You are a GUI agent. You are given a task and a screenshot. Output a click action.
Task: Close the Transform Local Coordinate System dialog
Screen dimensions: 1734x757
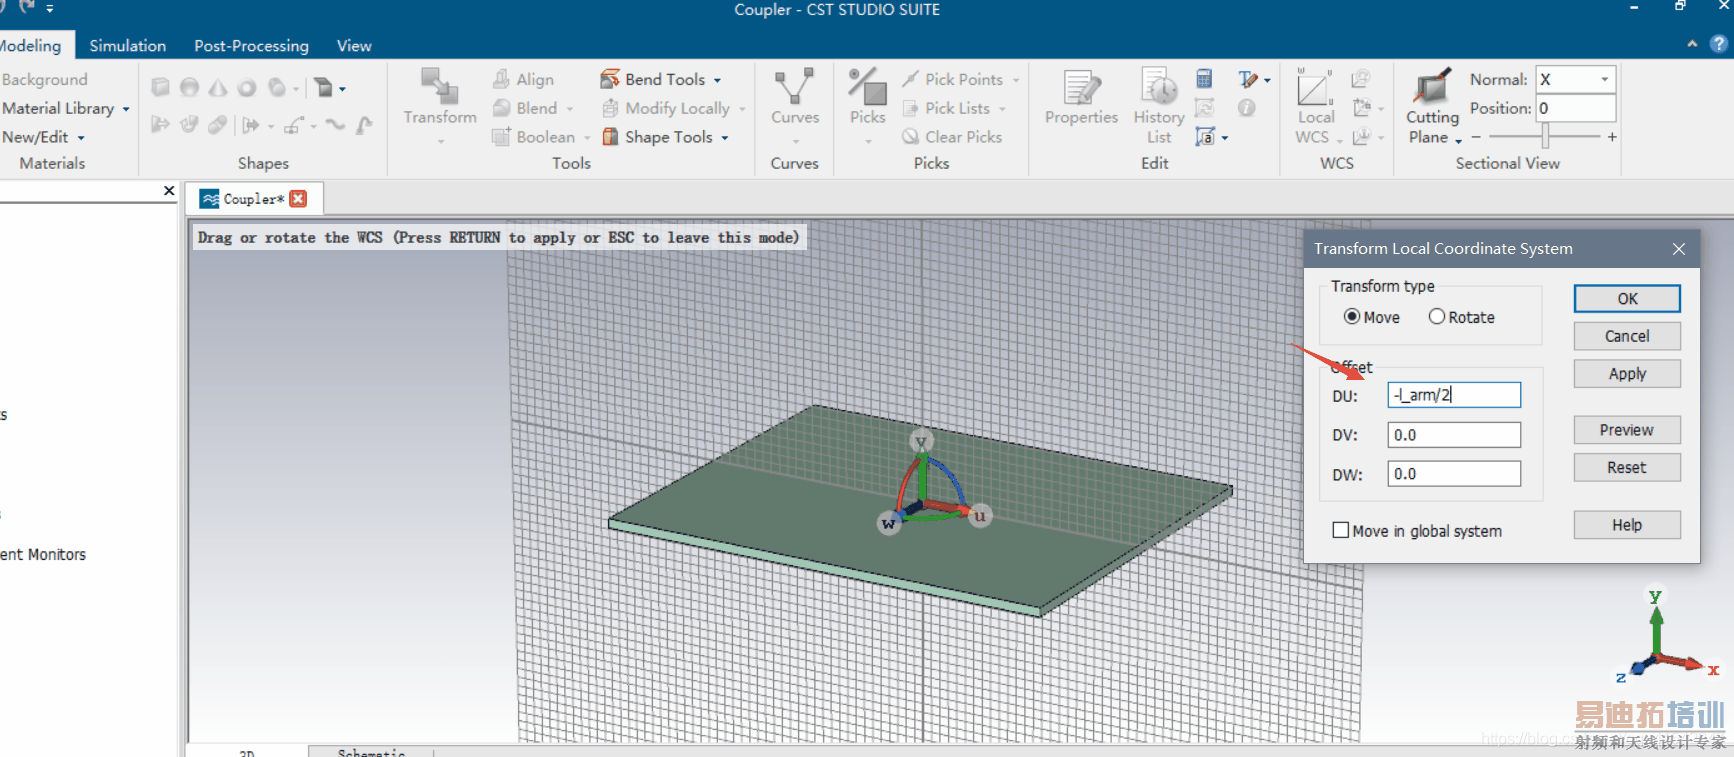1679,249
